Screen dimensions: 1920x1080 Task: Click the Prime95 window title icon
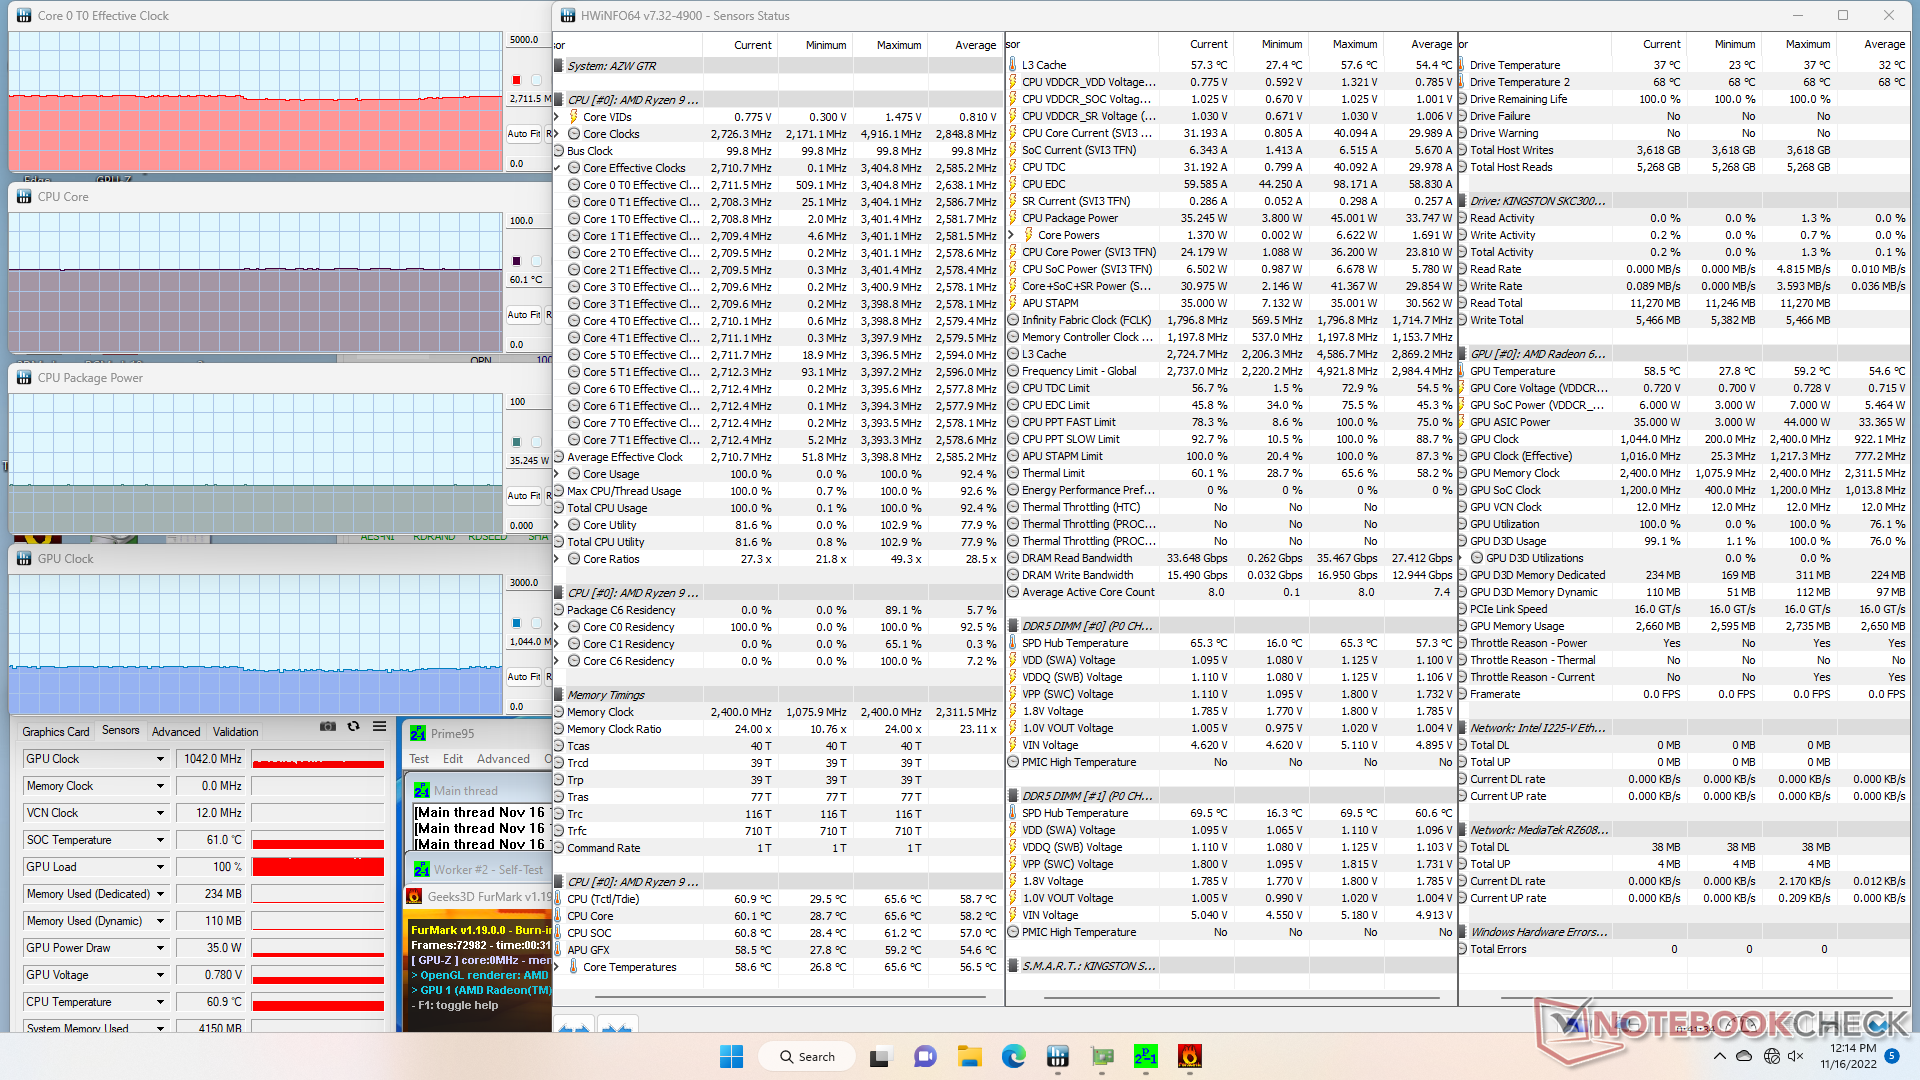(418, 733)
